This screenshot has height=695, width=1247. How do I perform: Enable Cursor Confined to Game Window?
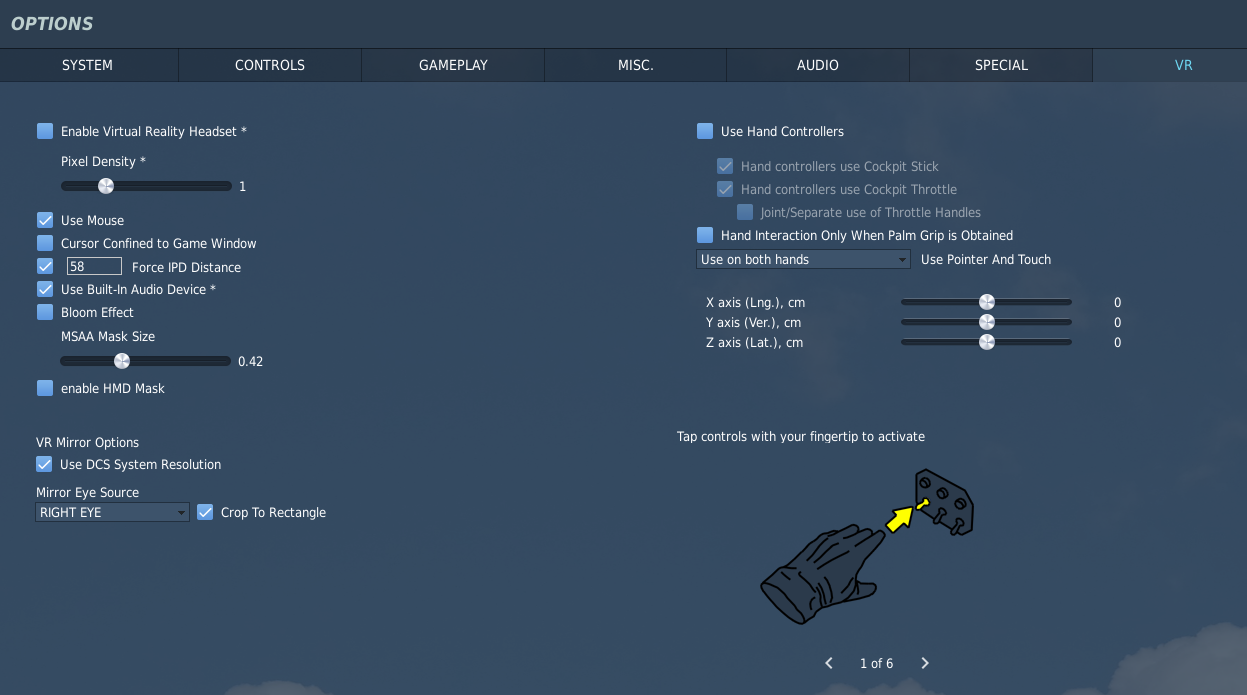point(45,243)
